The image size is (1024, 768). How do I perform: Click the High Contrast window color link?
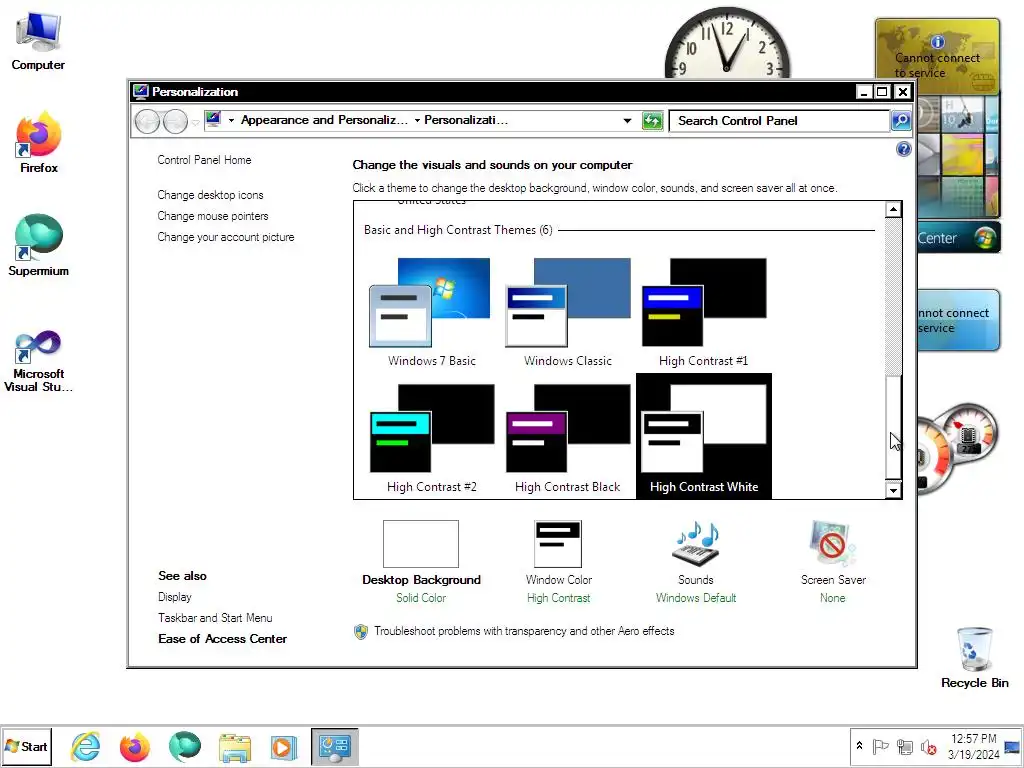[558, 598]
